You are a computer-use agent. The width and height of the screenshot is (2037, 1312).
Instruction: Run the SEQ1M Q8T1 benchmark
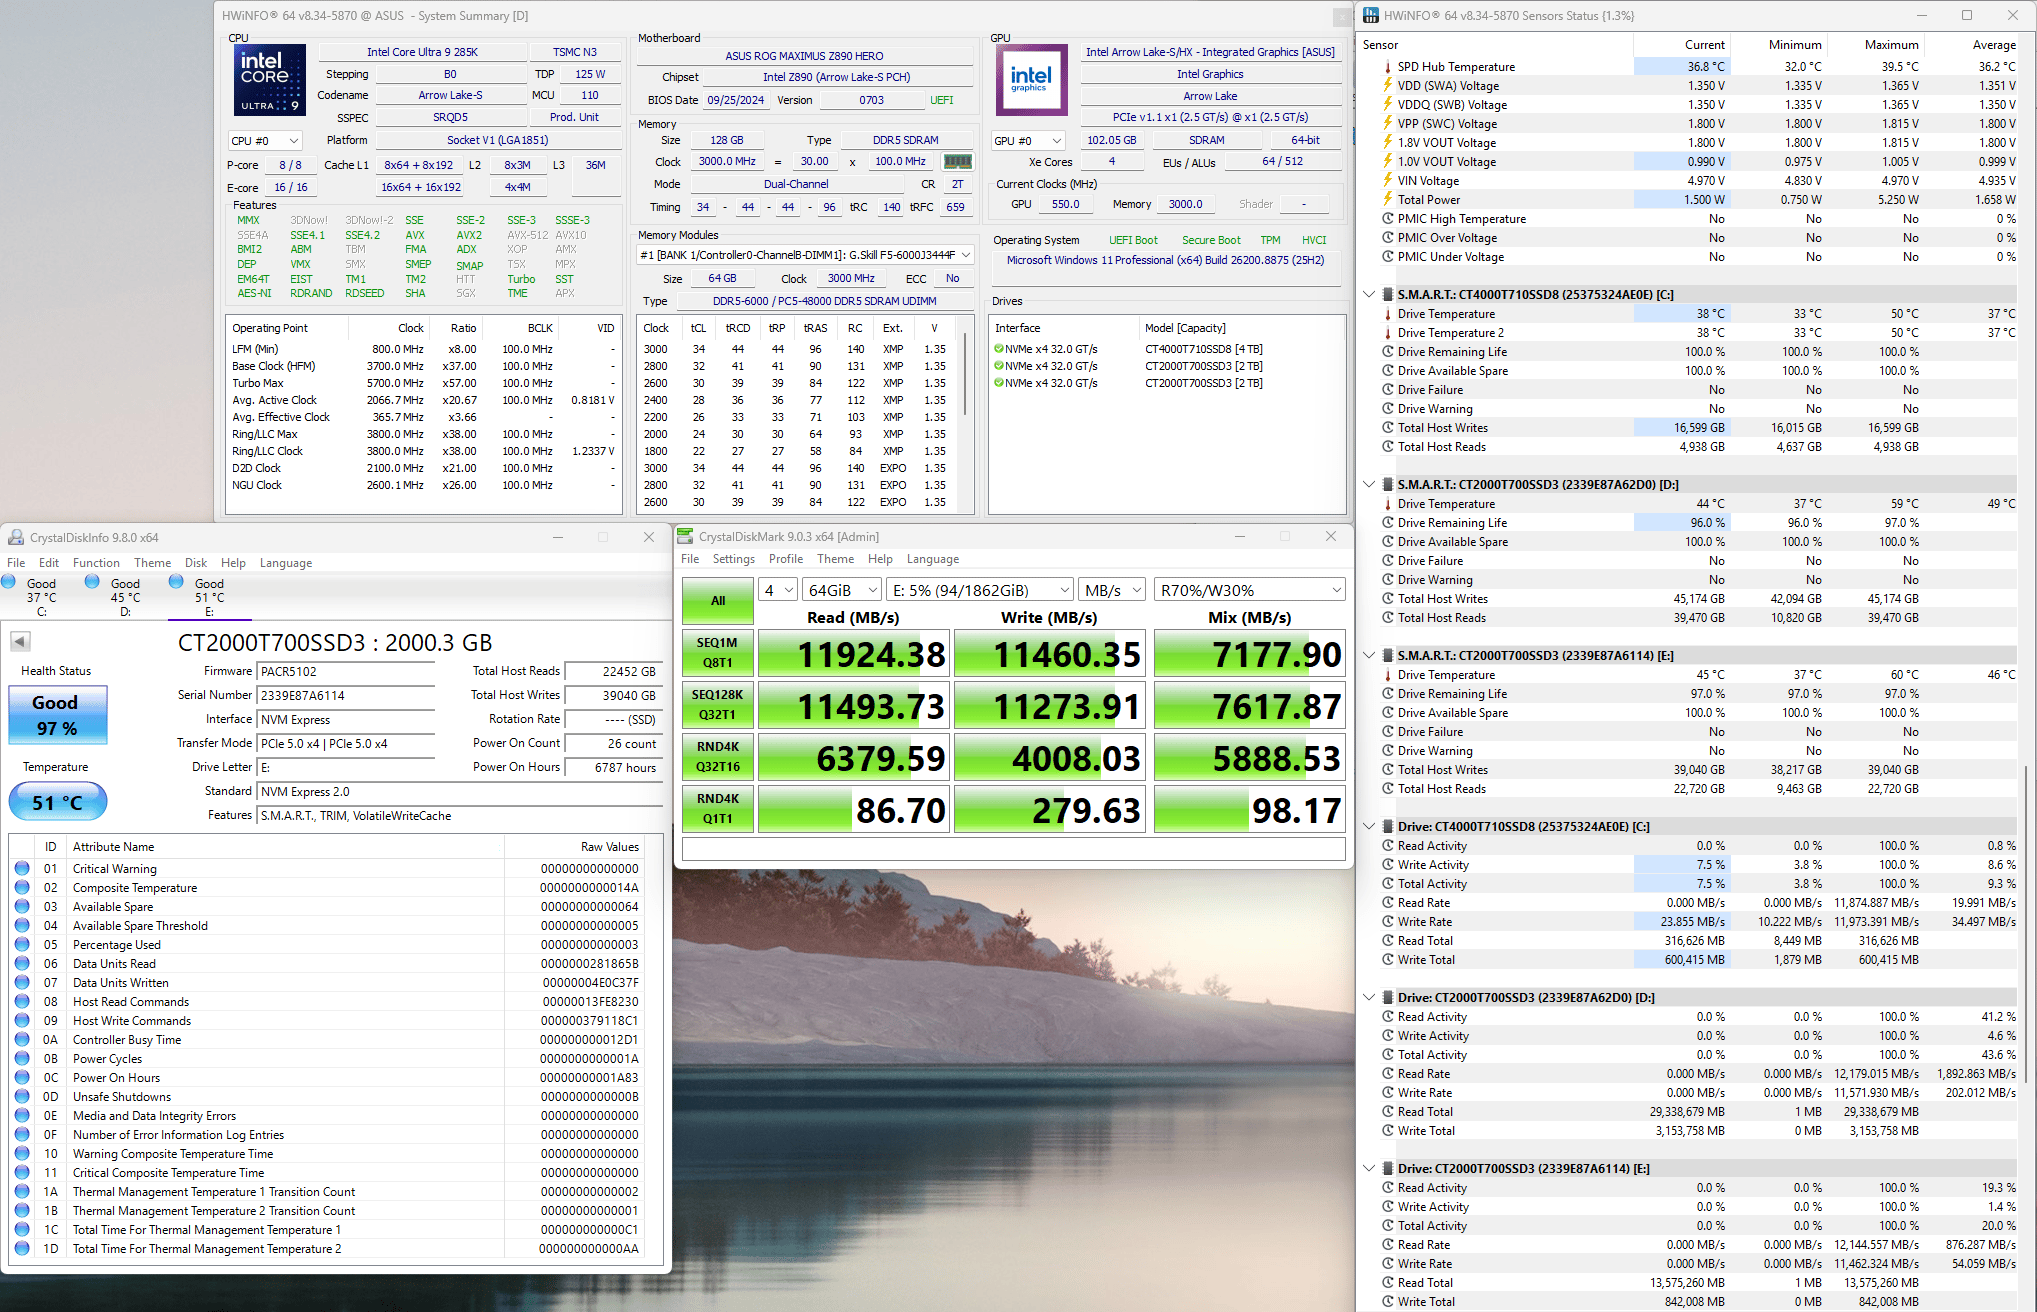click(x=718, y=653)
